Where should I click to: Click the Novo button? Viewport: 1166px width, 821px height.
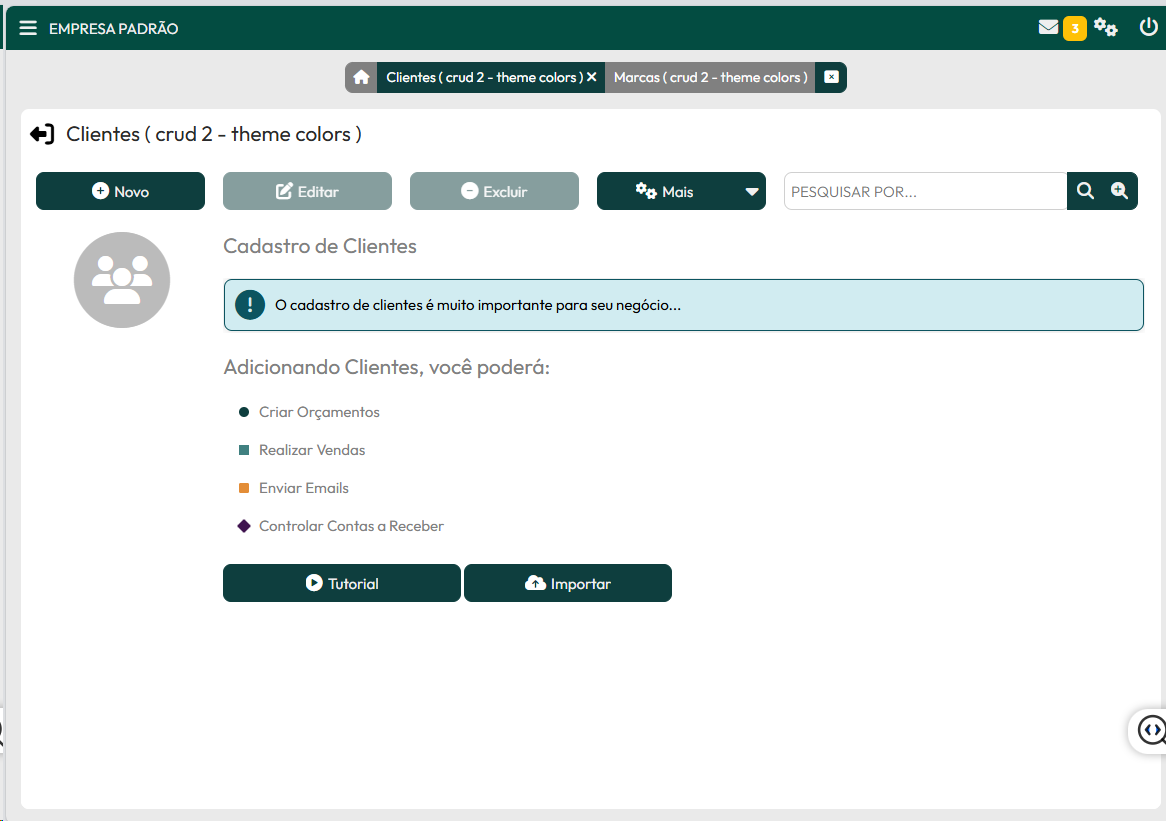coord(120,192)
